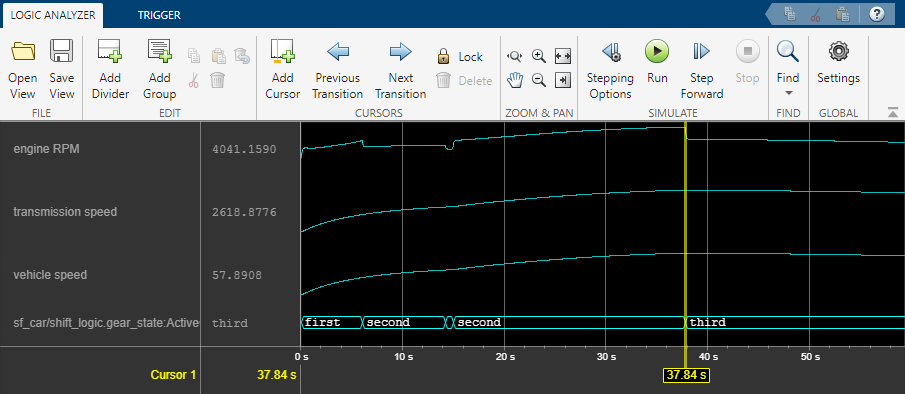The image size is (905, 394).
Task: Add a new cursor with Add Cursor
Action: click(283, 70)
